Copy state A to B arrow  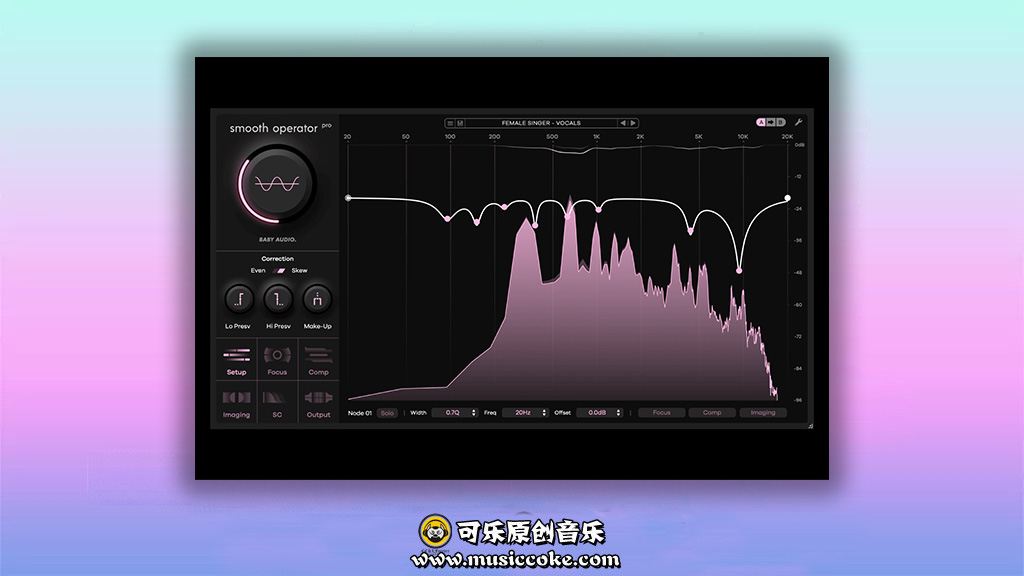(x=771, y=122)
